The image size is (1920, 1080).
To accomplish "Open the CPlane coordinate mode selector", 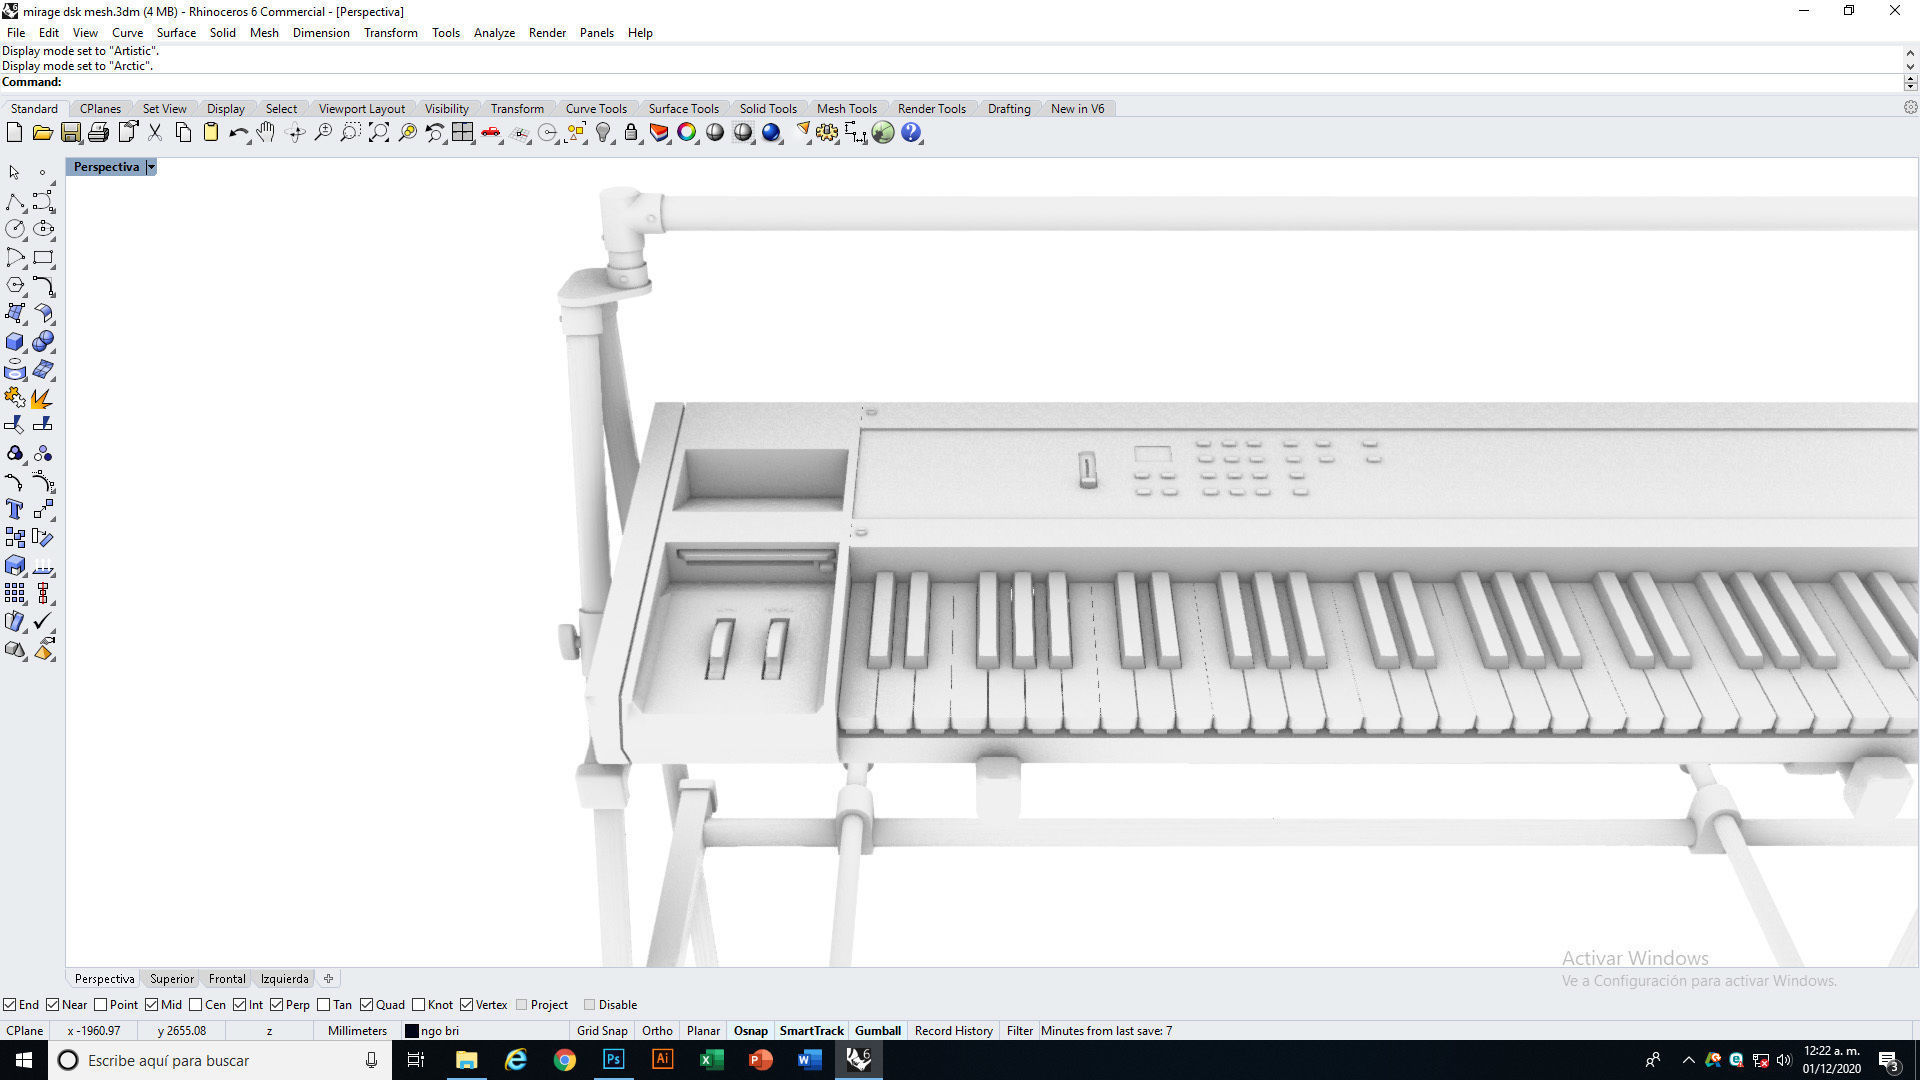I will pyautogui.click(x=25, y=1031).
